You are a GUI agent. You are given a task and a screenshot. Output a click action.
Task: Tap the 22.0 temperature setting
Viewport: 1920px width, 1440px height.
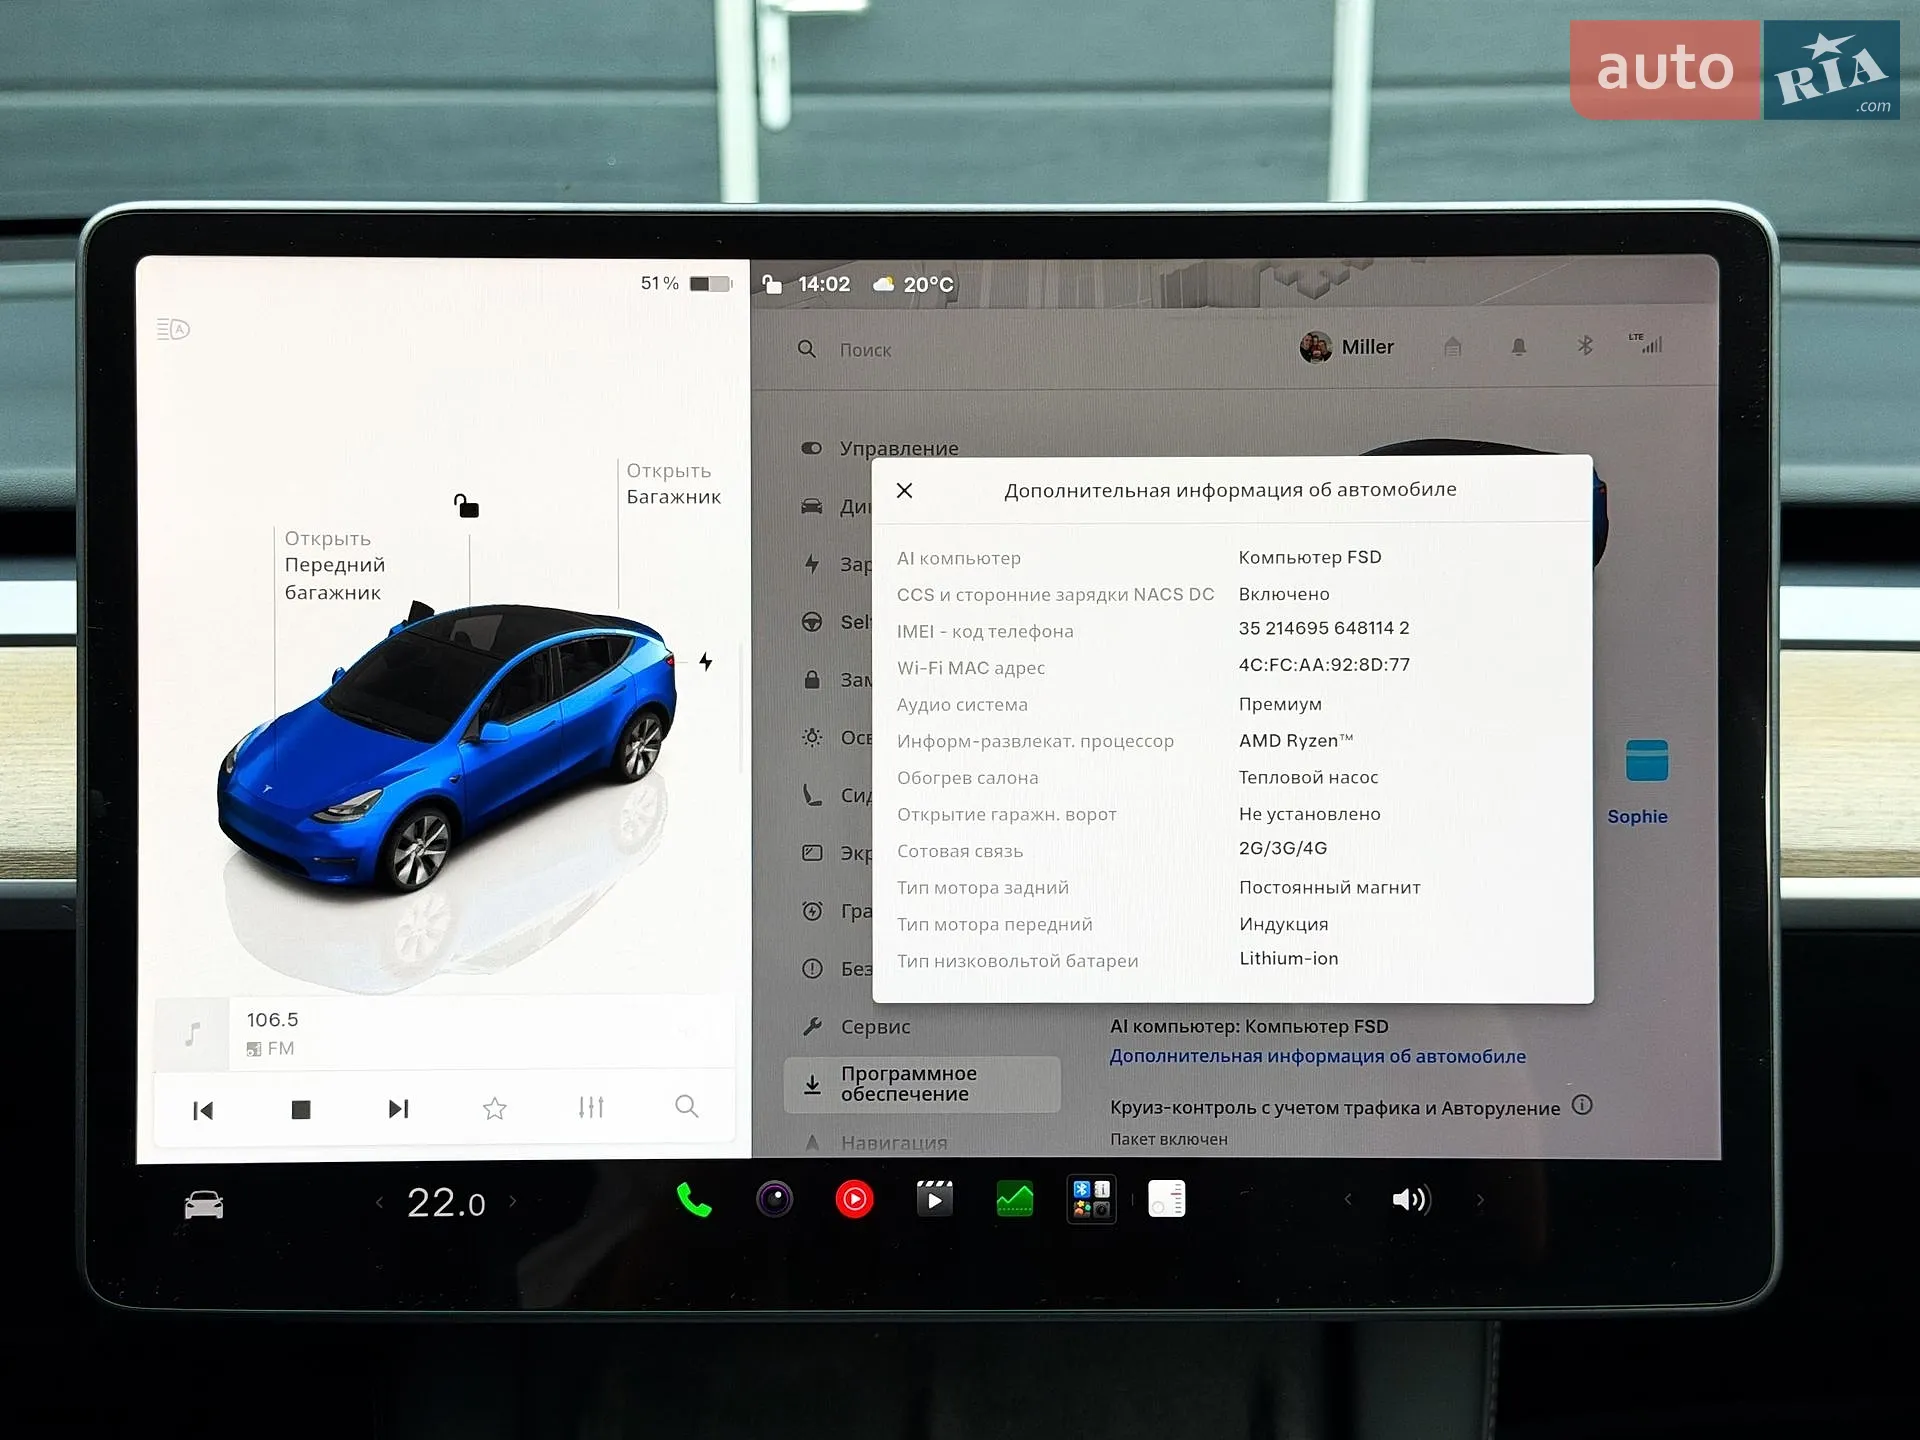446,1202
